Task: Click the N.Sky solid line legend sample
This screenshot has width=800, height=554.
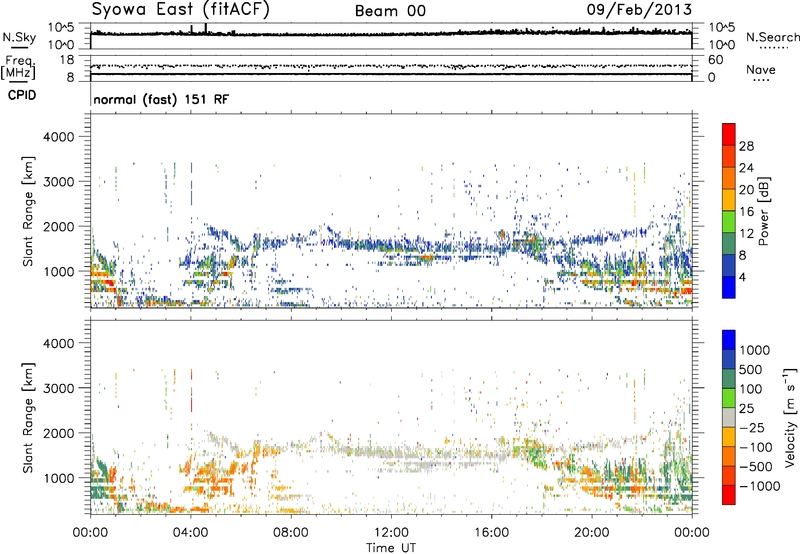Action: coord(19,47)
